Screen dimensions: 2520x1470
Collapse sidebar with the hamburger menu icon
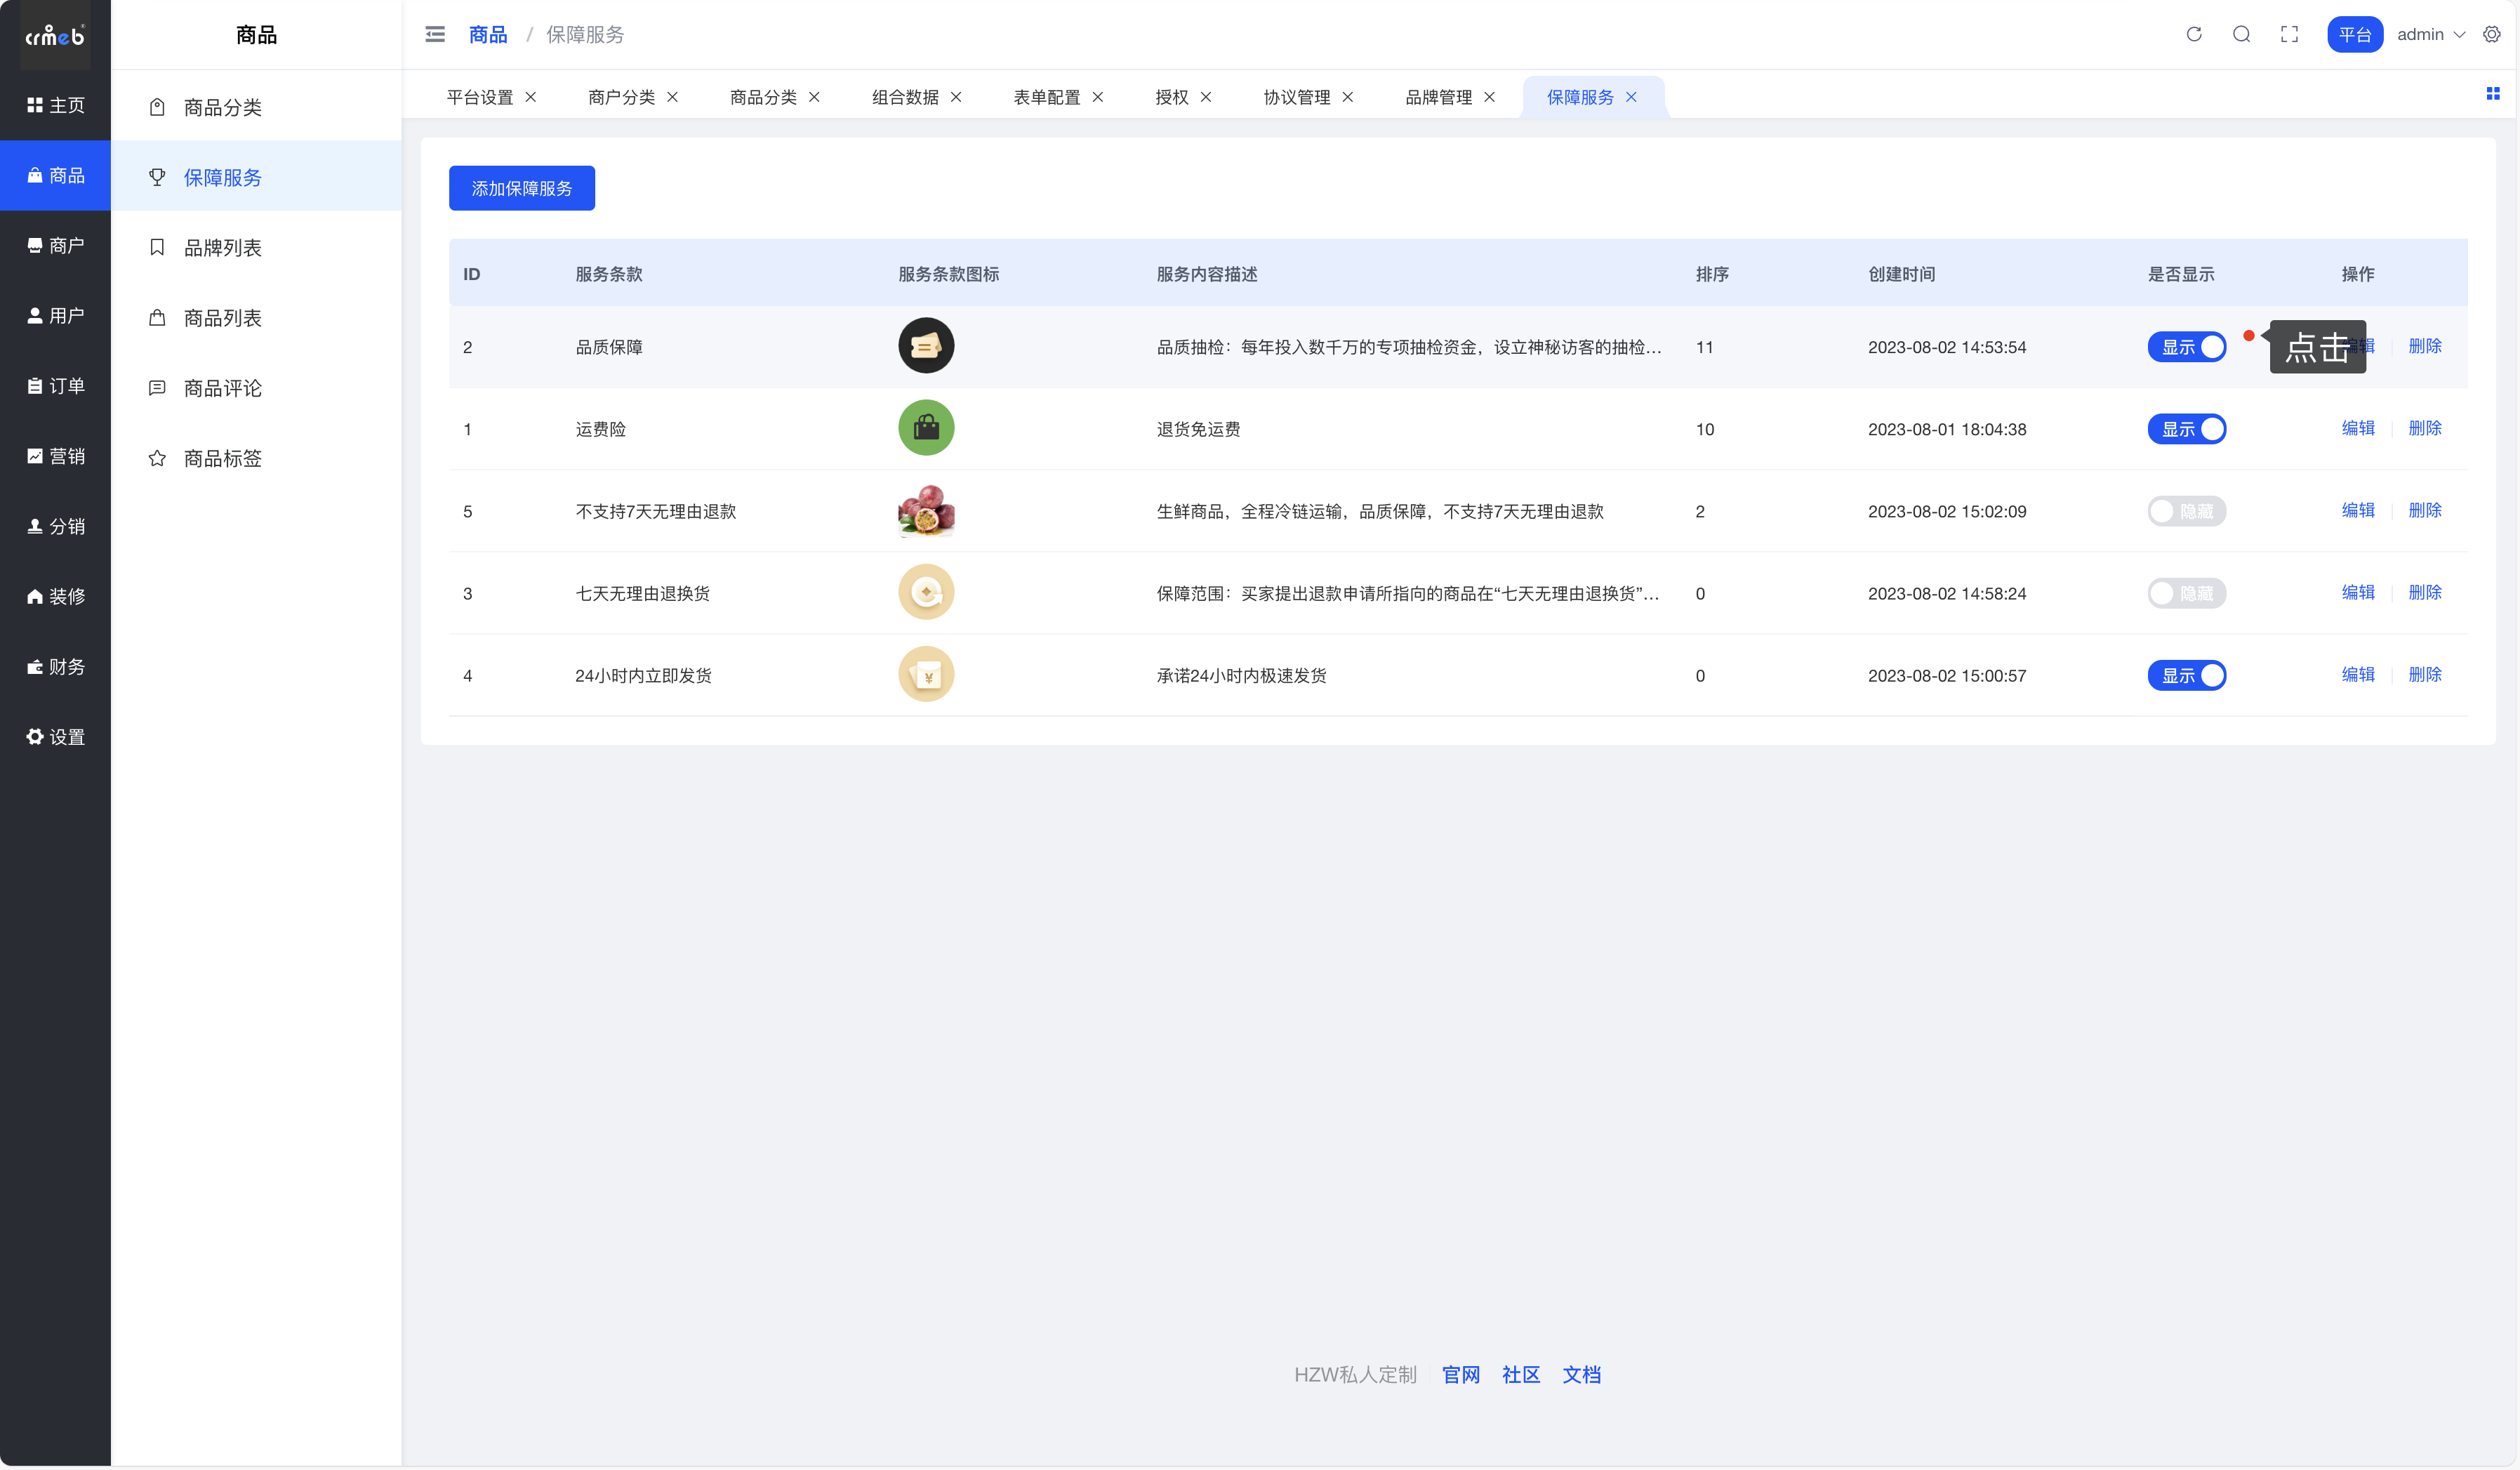pyautogui.click(x=435, y=34)
